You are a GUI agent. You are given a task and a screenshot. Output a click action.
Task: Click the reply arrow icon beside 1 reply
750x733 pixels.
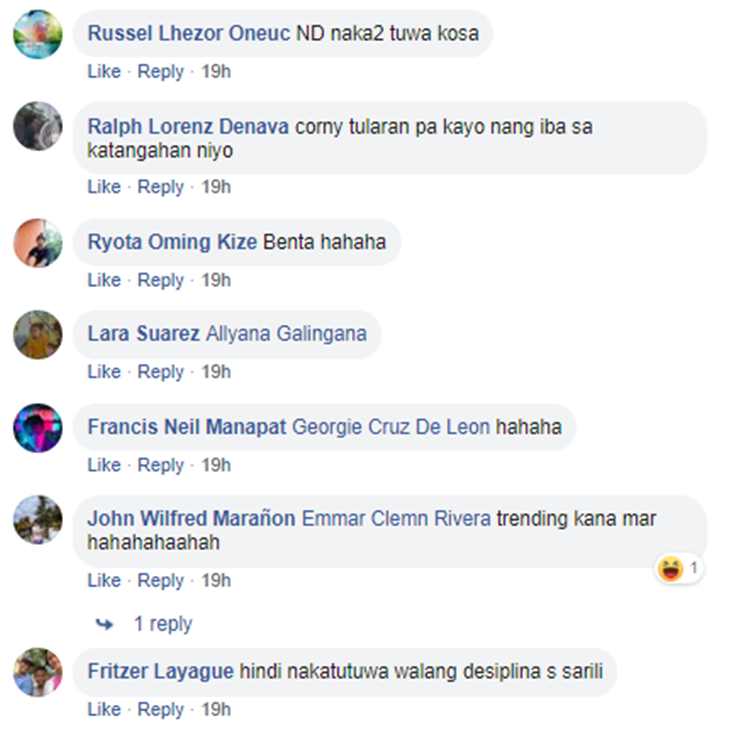click(104, 624)
